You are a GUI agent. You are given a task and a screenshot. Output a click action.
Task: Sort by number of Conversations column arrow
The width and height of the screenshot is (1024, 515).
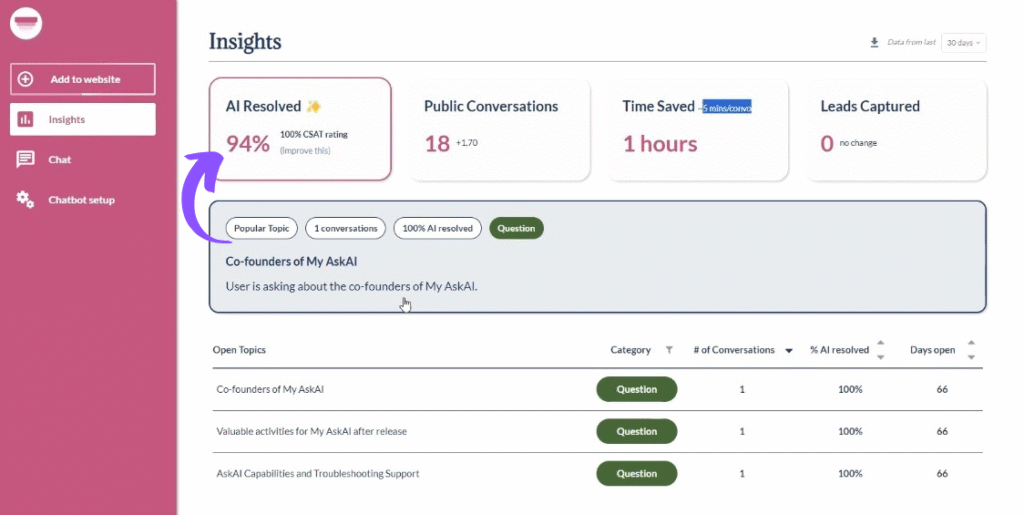pyautogui.click(x=789, y=351)
